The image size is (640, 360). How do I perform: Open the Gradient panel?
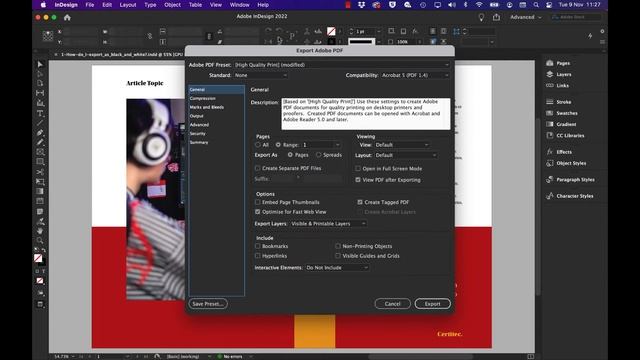coord(561,124)
